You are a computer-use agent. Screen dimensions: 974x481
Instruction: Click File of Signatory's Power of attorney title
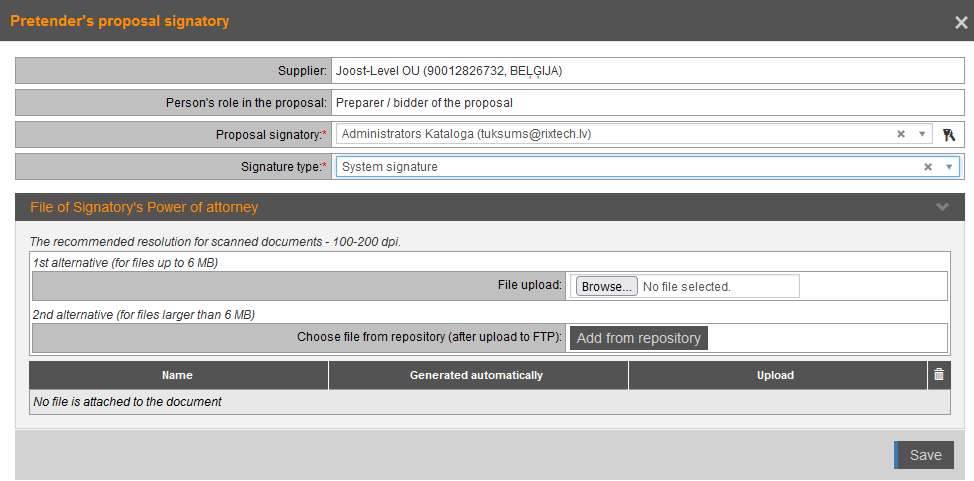tap(144, 207)
